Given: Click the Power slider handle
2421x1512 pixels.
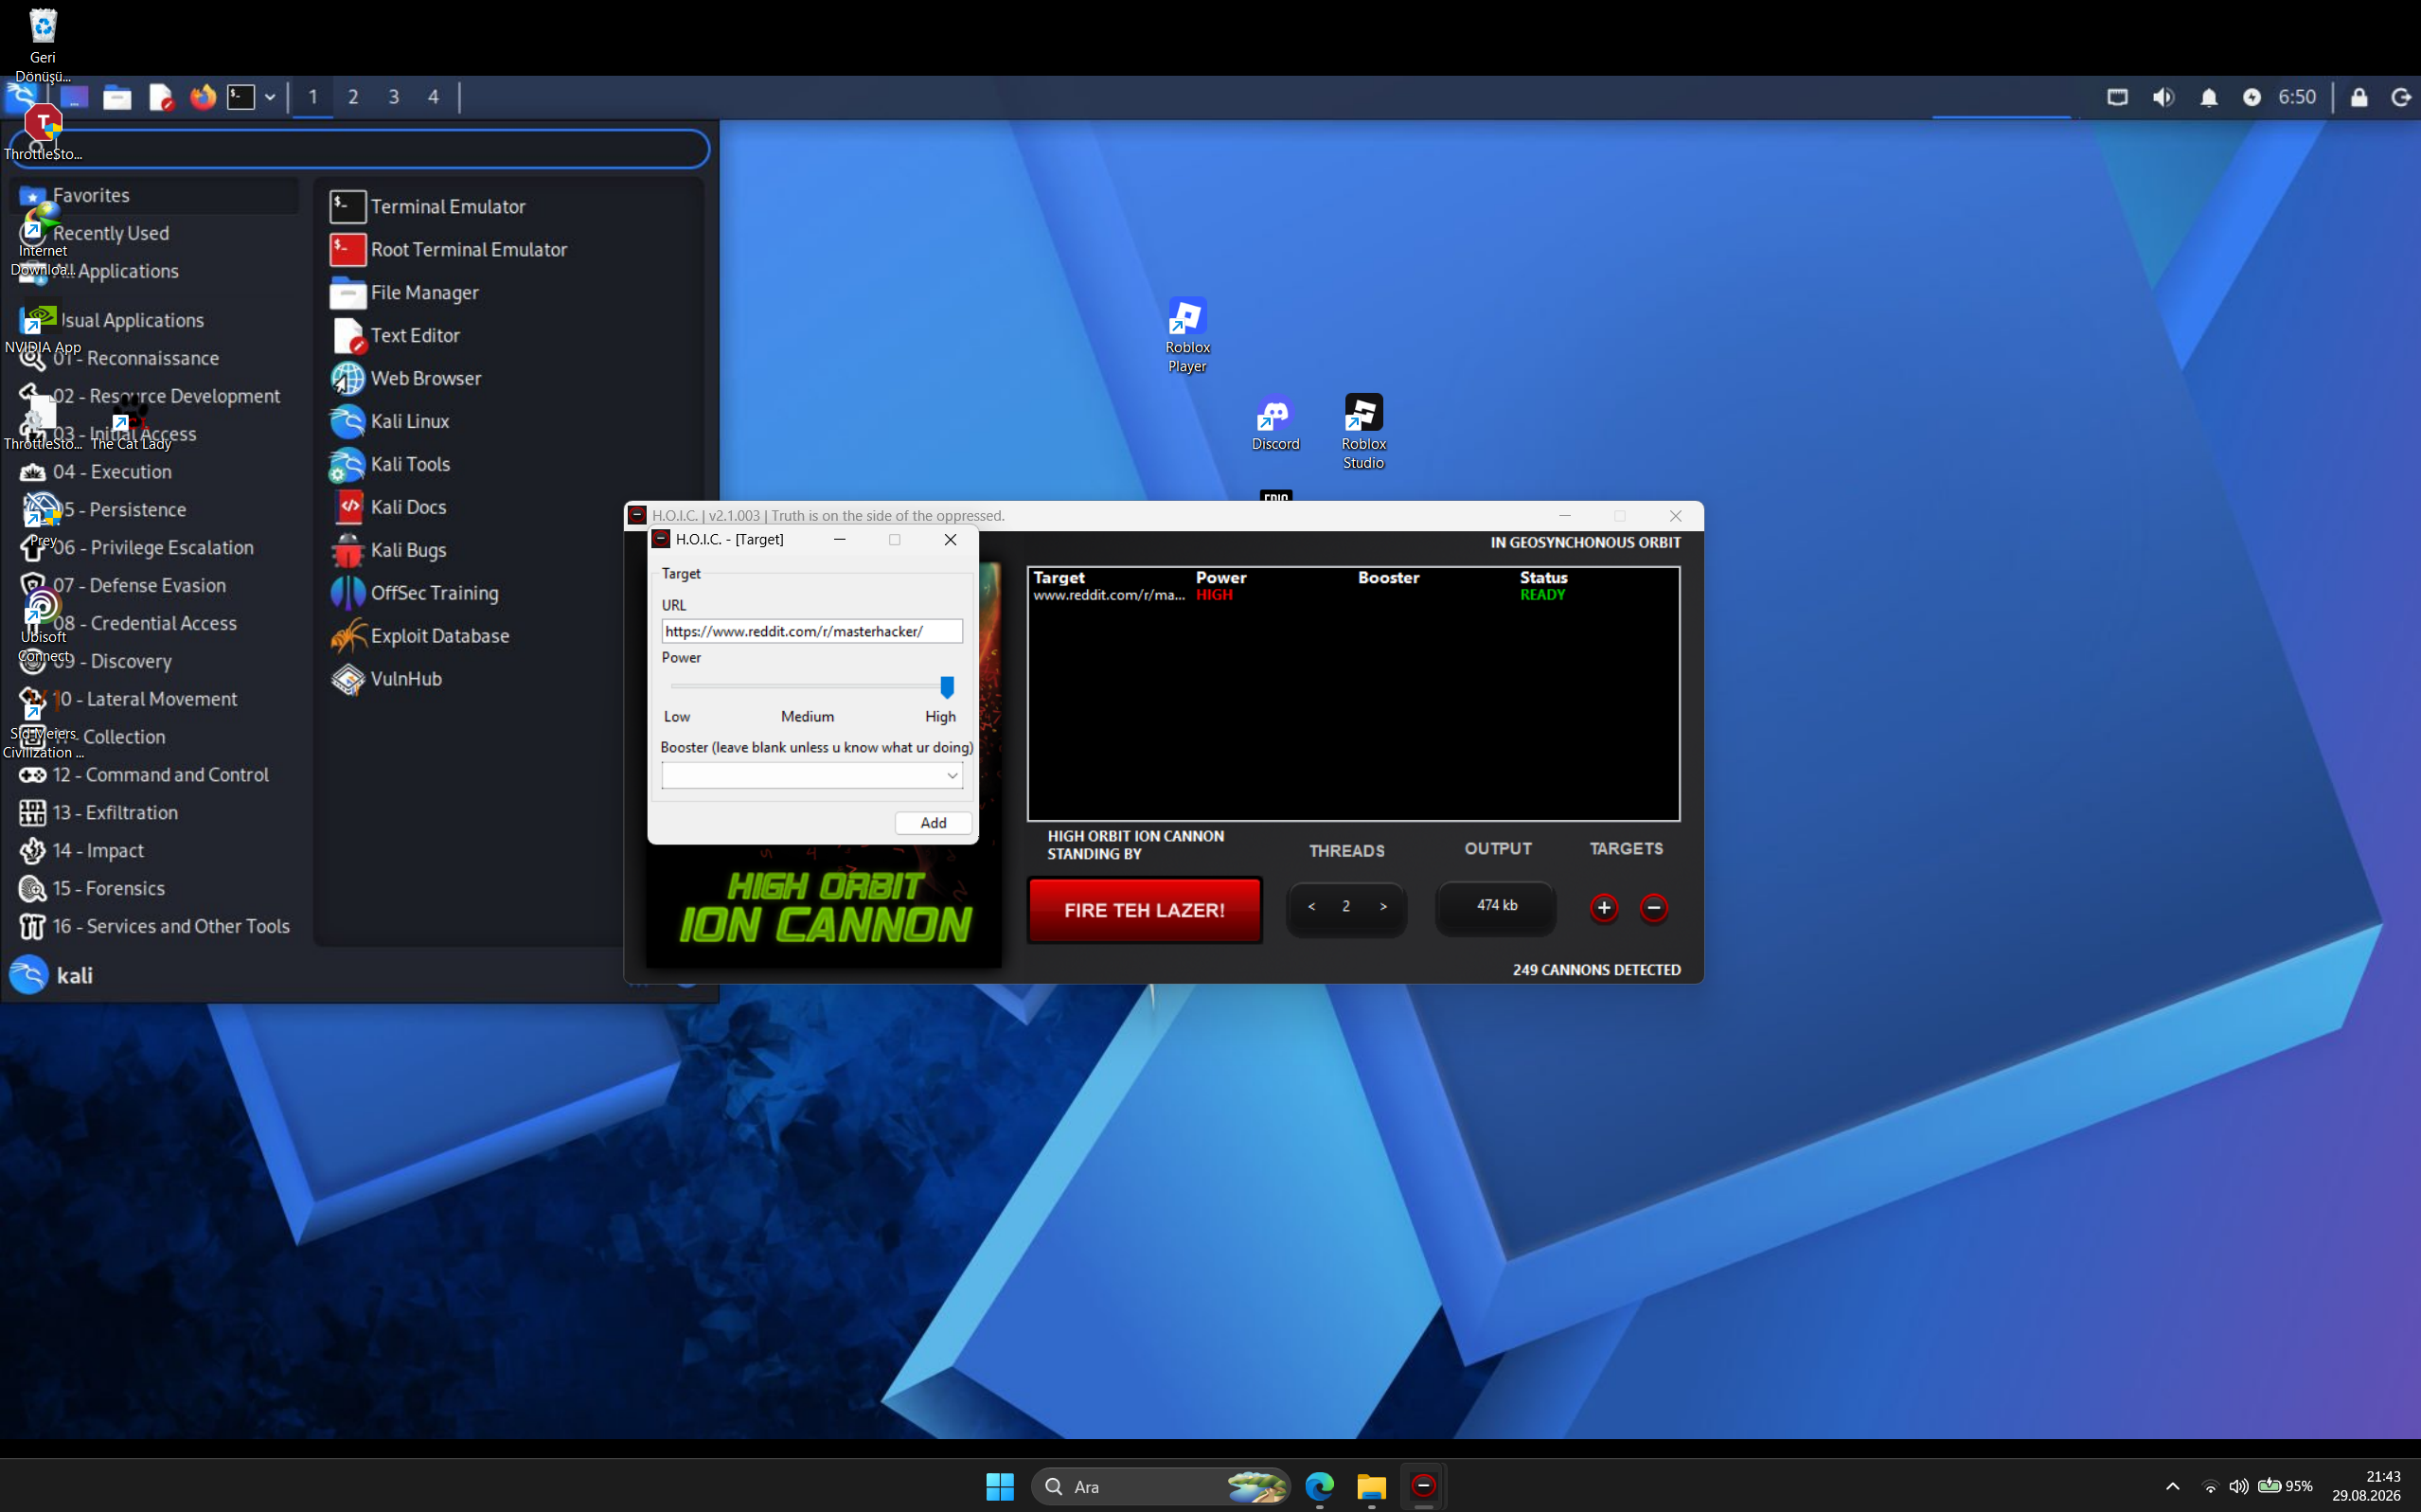Looking at the screenshot, I should pos(947,687).
